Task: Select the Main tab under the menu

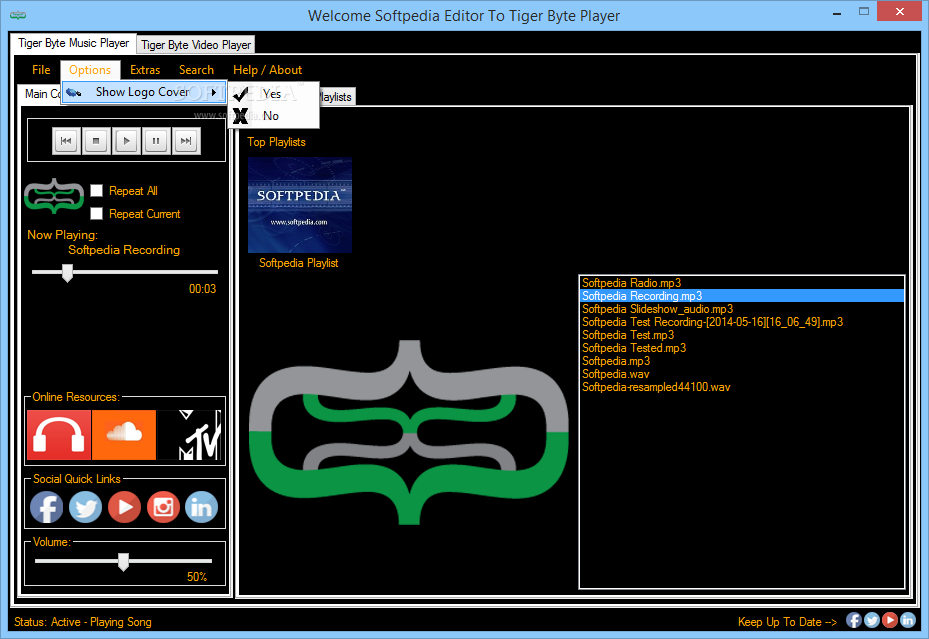Action: tap(40, 94)
